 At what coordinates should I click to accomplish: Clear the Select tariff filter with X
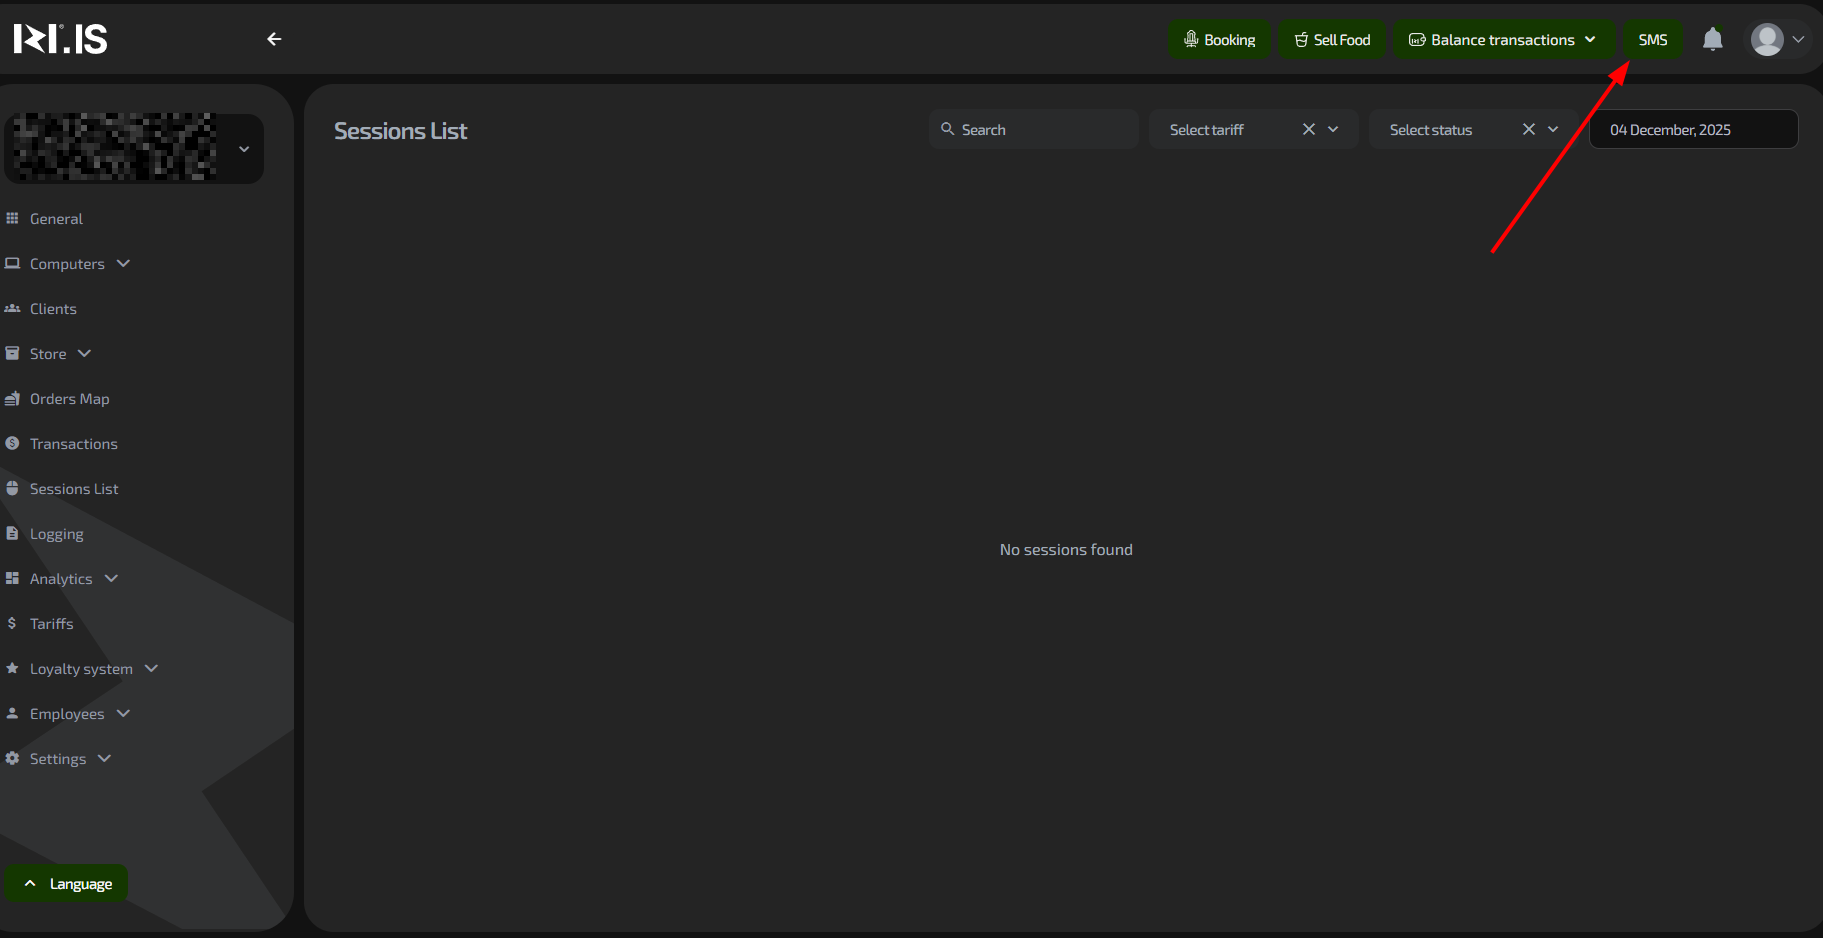1308,129
